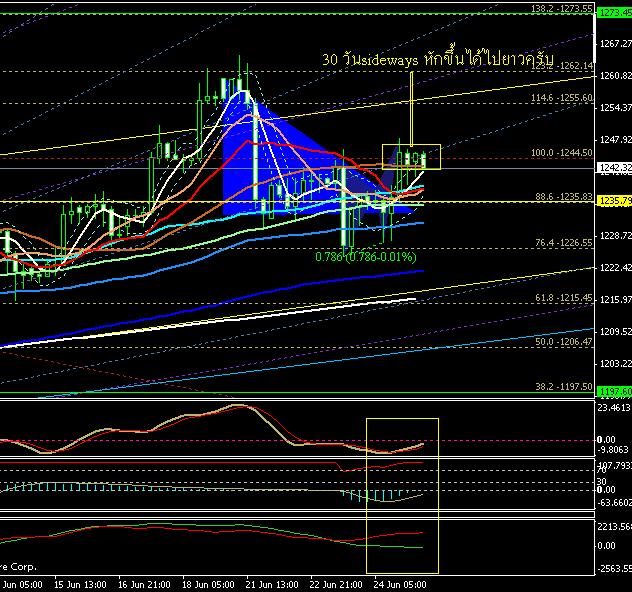Select the 114.6 -1255.60 Fibonacci label
The image size is (632, 592).
[x=562, y=98]
